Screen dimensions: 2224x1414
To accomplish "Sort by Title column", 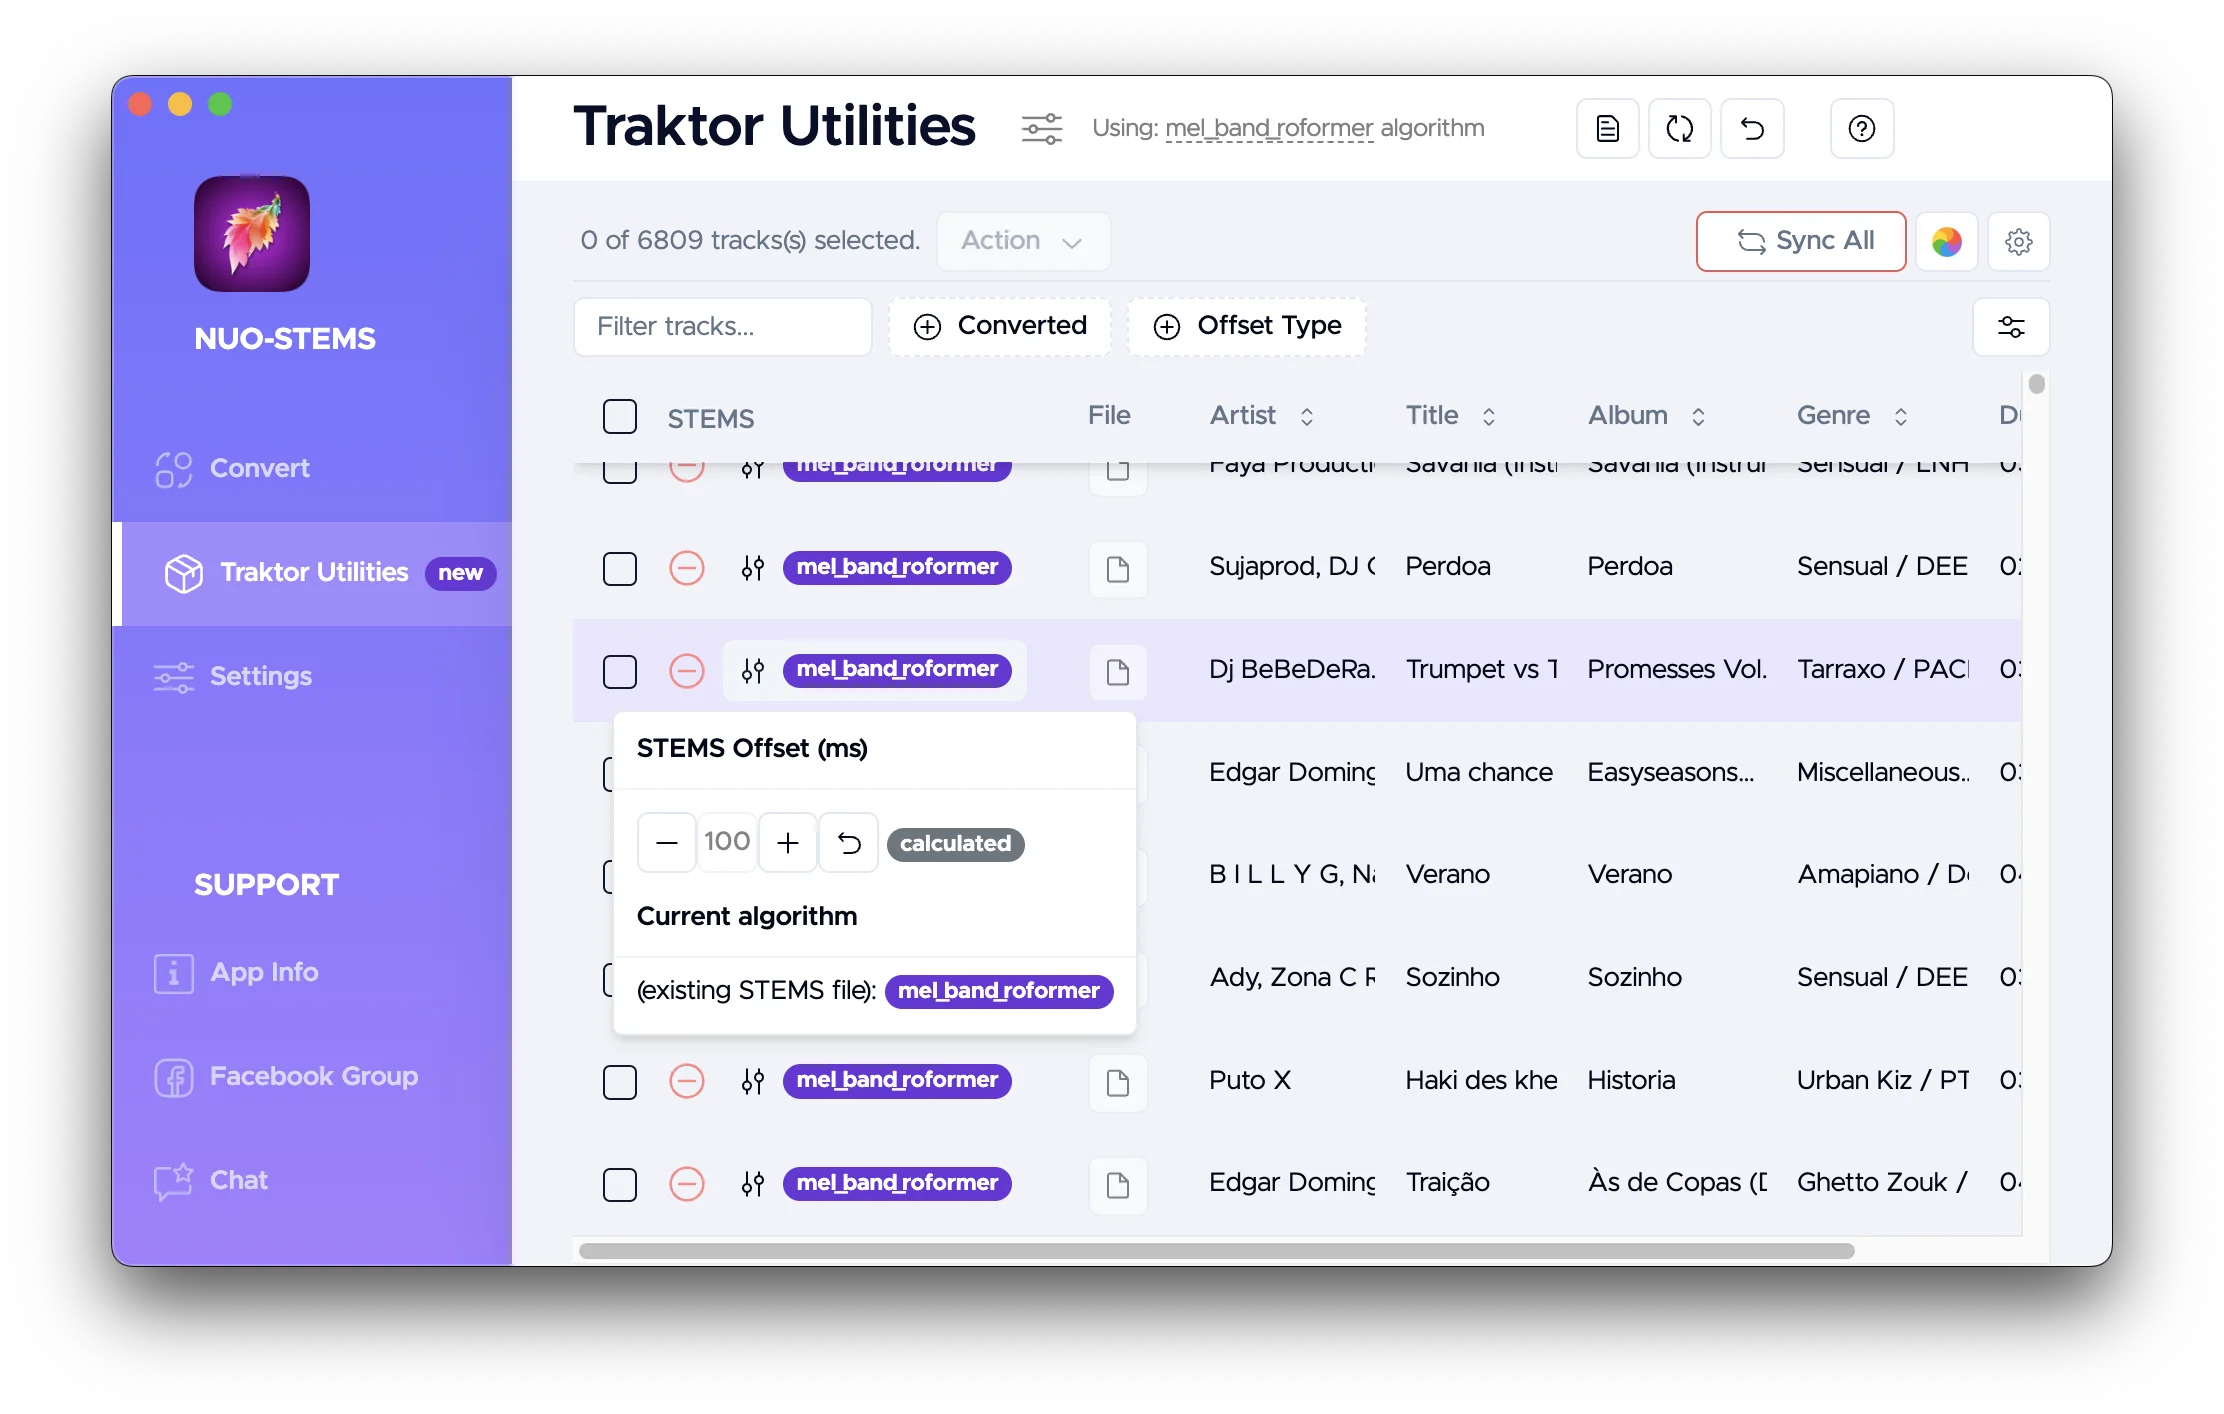I will click(x=1450, y=416).
